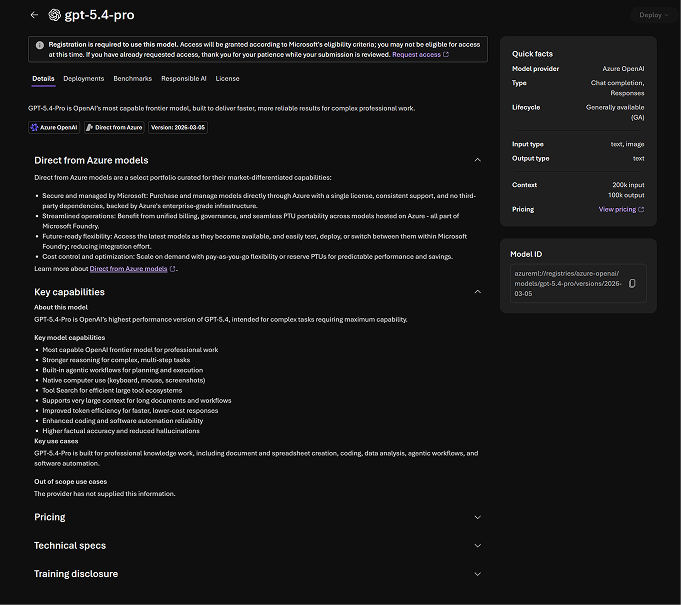This screenshot has height=605, width=681.
Task: Copy the Model ID with the copy icon
Action: click(631, 284)
